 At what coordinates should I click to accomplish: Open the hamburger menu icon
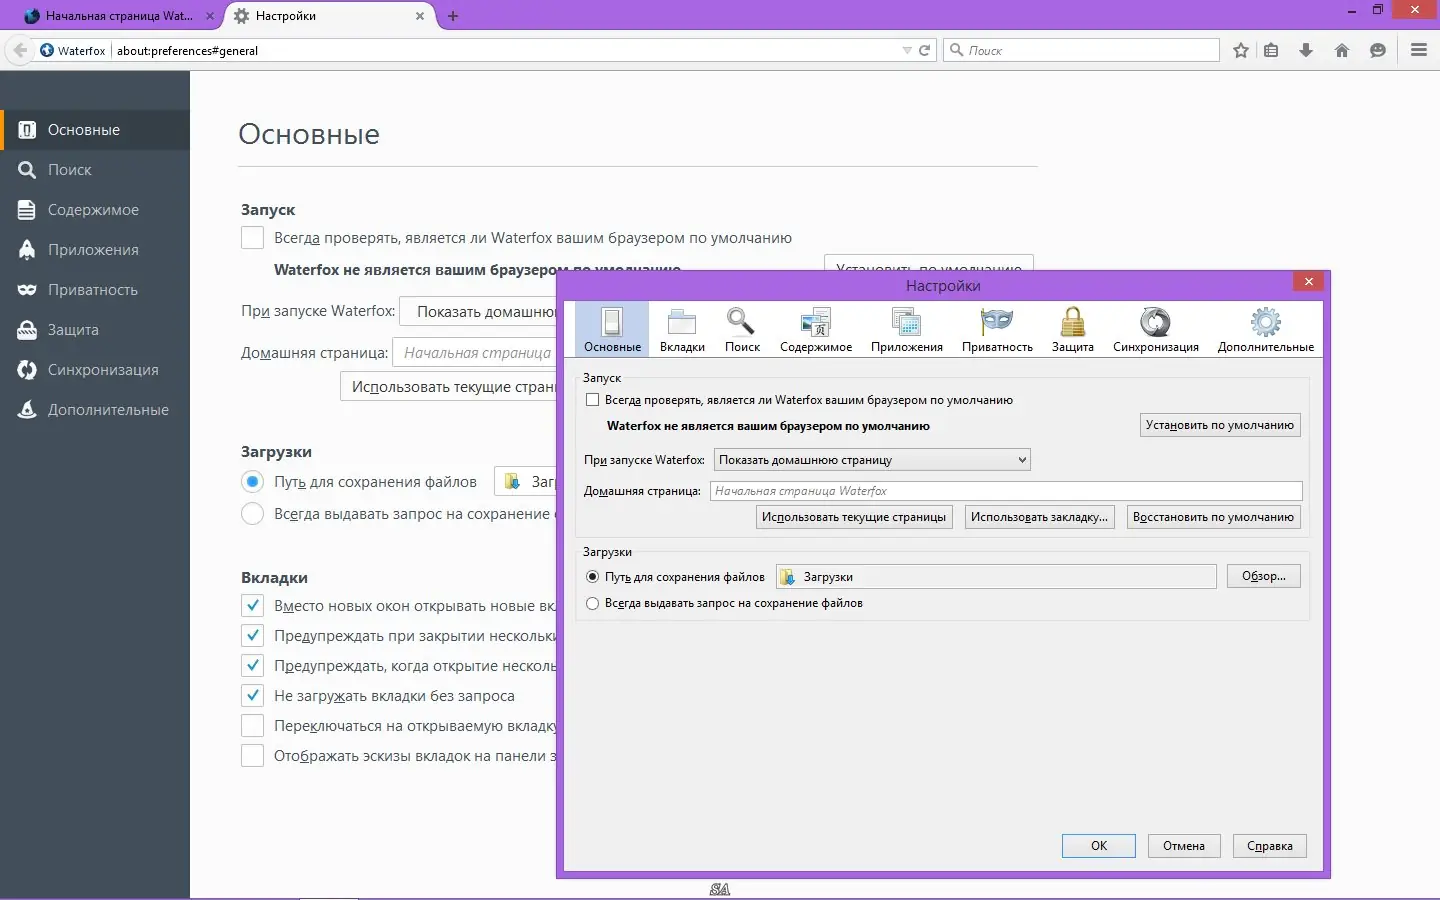coord(1419,50)
